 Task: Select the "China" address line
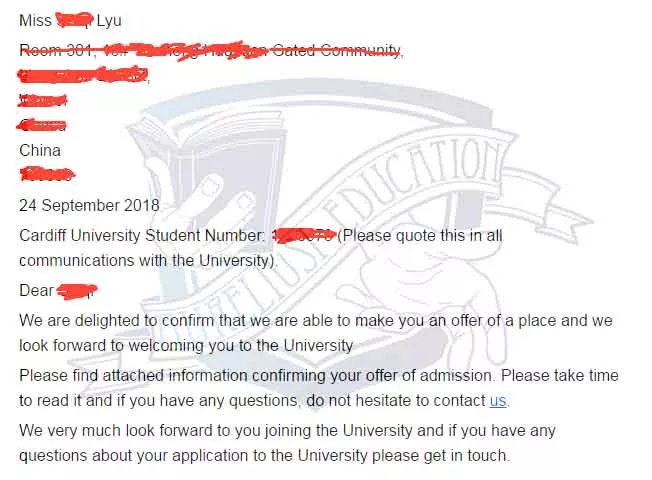[x=40, y=151]
